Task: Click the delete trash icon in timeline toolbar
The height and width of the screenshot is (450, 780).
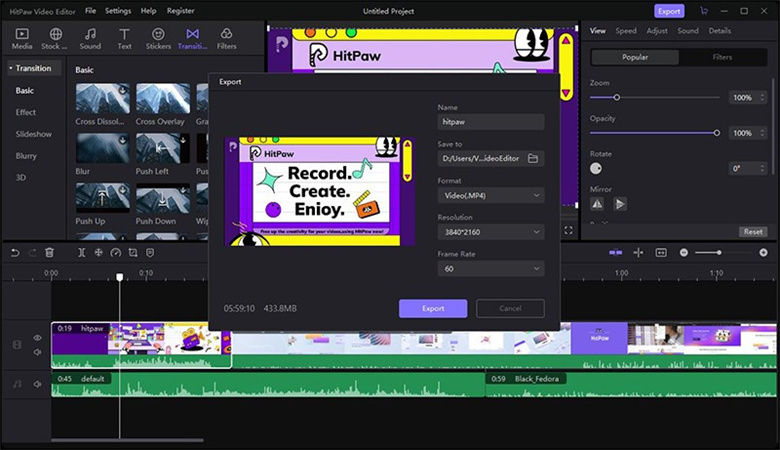Action: pyautogui.click(x=51, y=253)
